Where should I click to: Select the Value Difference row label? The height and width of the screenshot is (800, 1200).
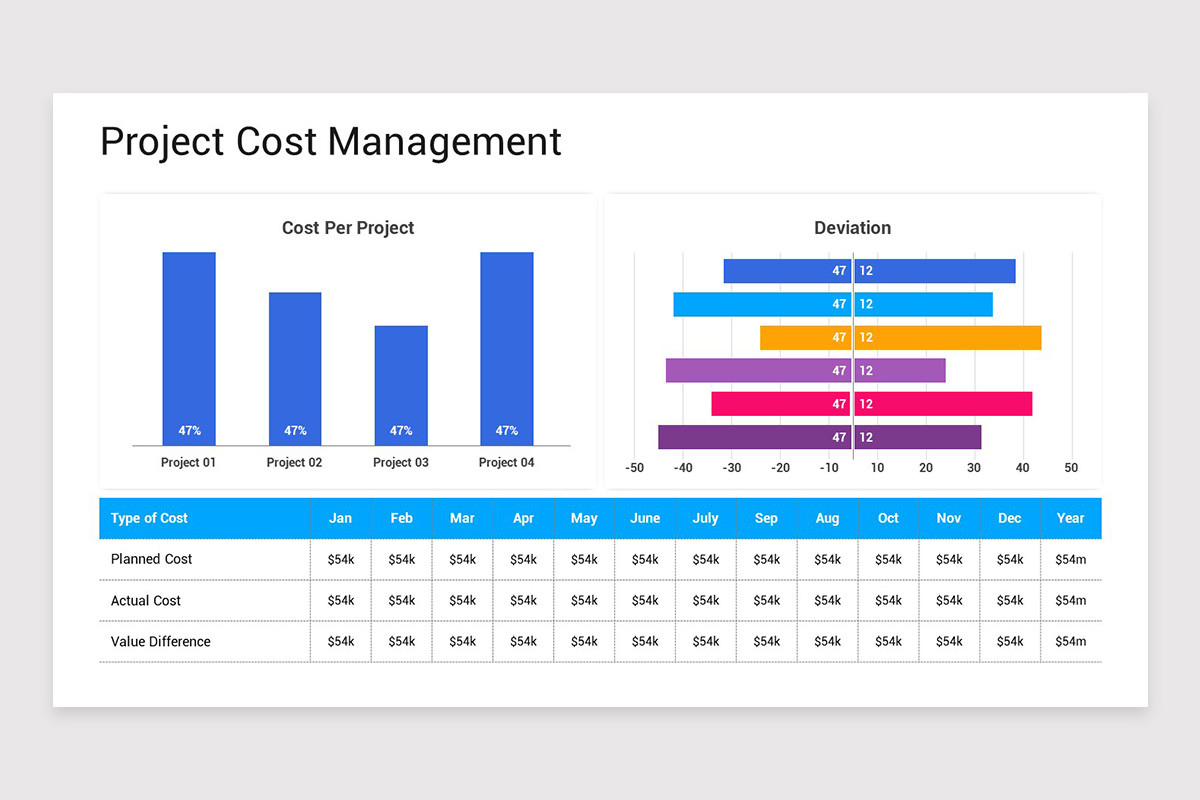point(160,641)
